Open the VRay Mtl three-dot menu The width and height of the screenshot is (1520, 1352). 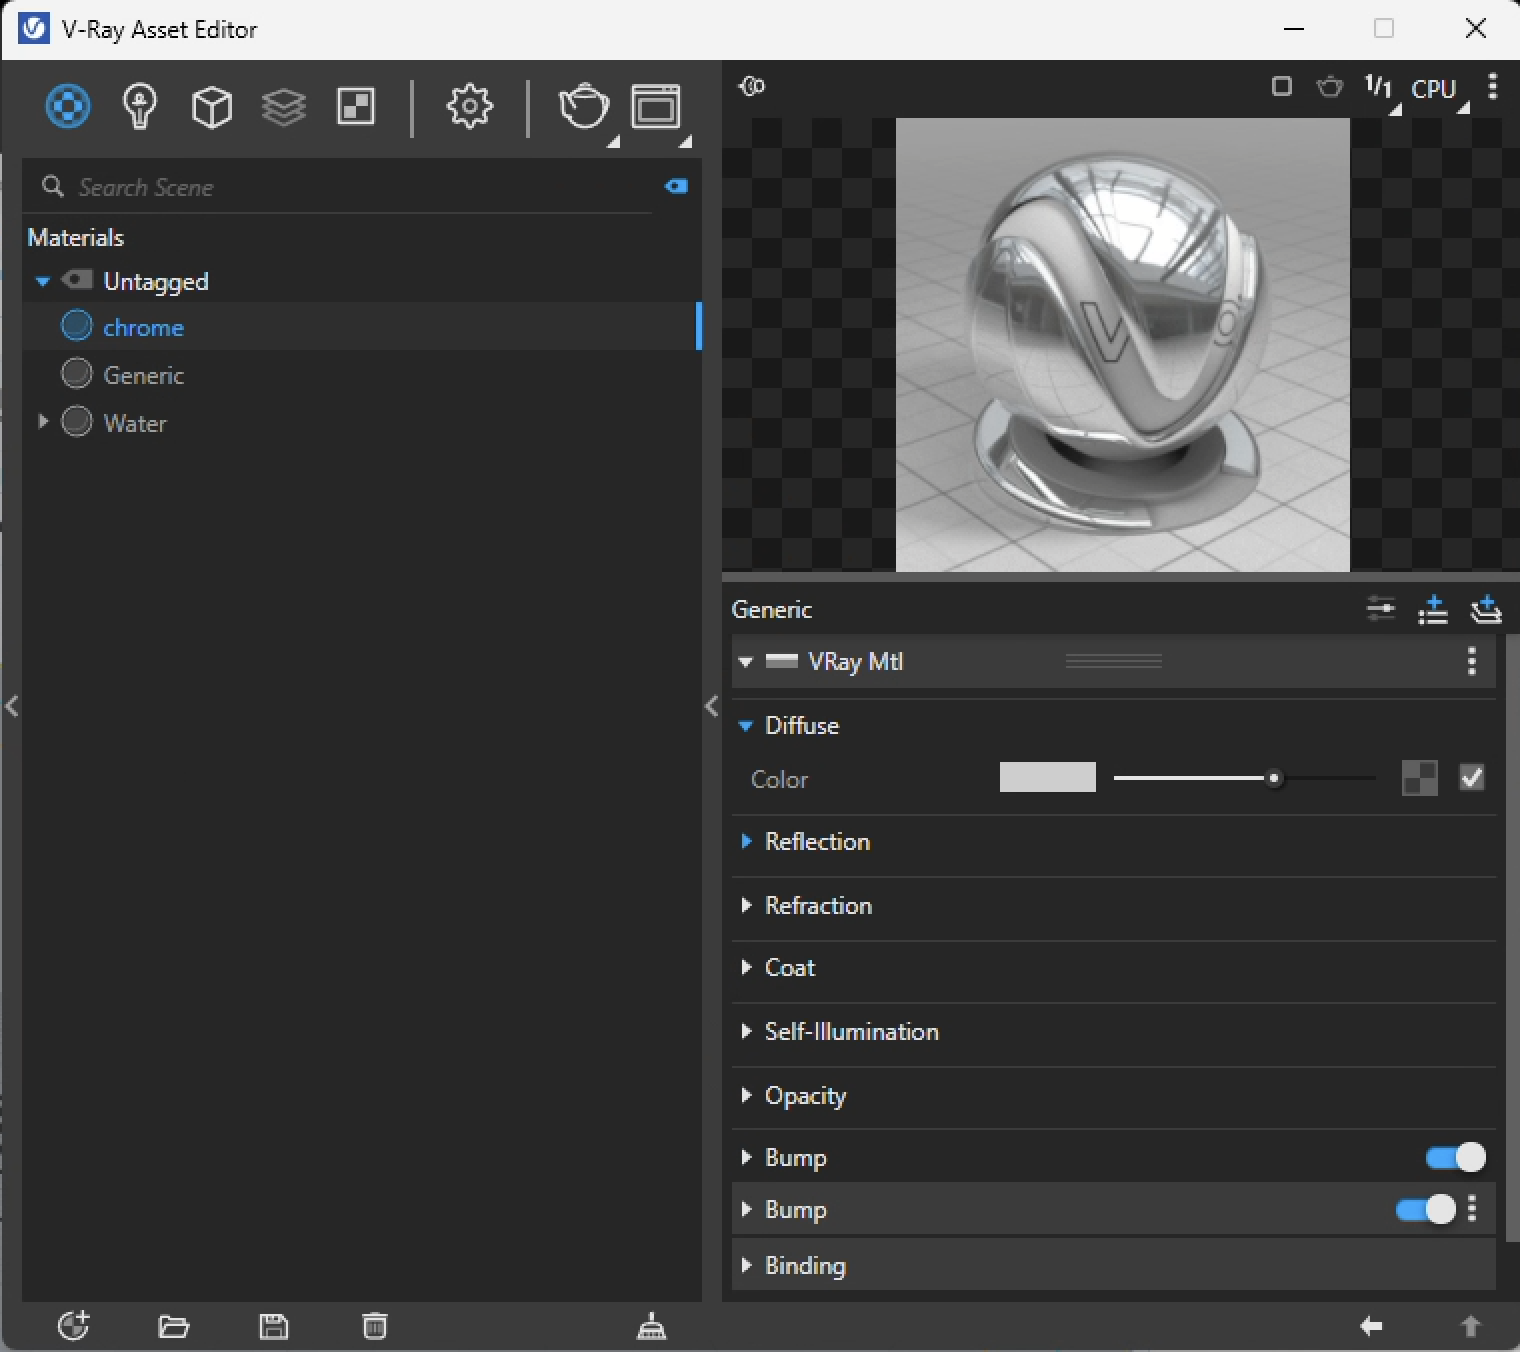tap(1472, 661)
